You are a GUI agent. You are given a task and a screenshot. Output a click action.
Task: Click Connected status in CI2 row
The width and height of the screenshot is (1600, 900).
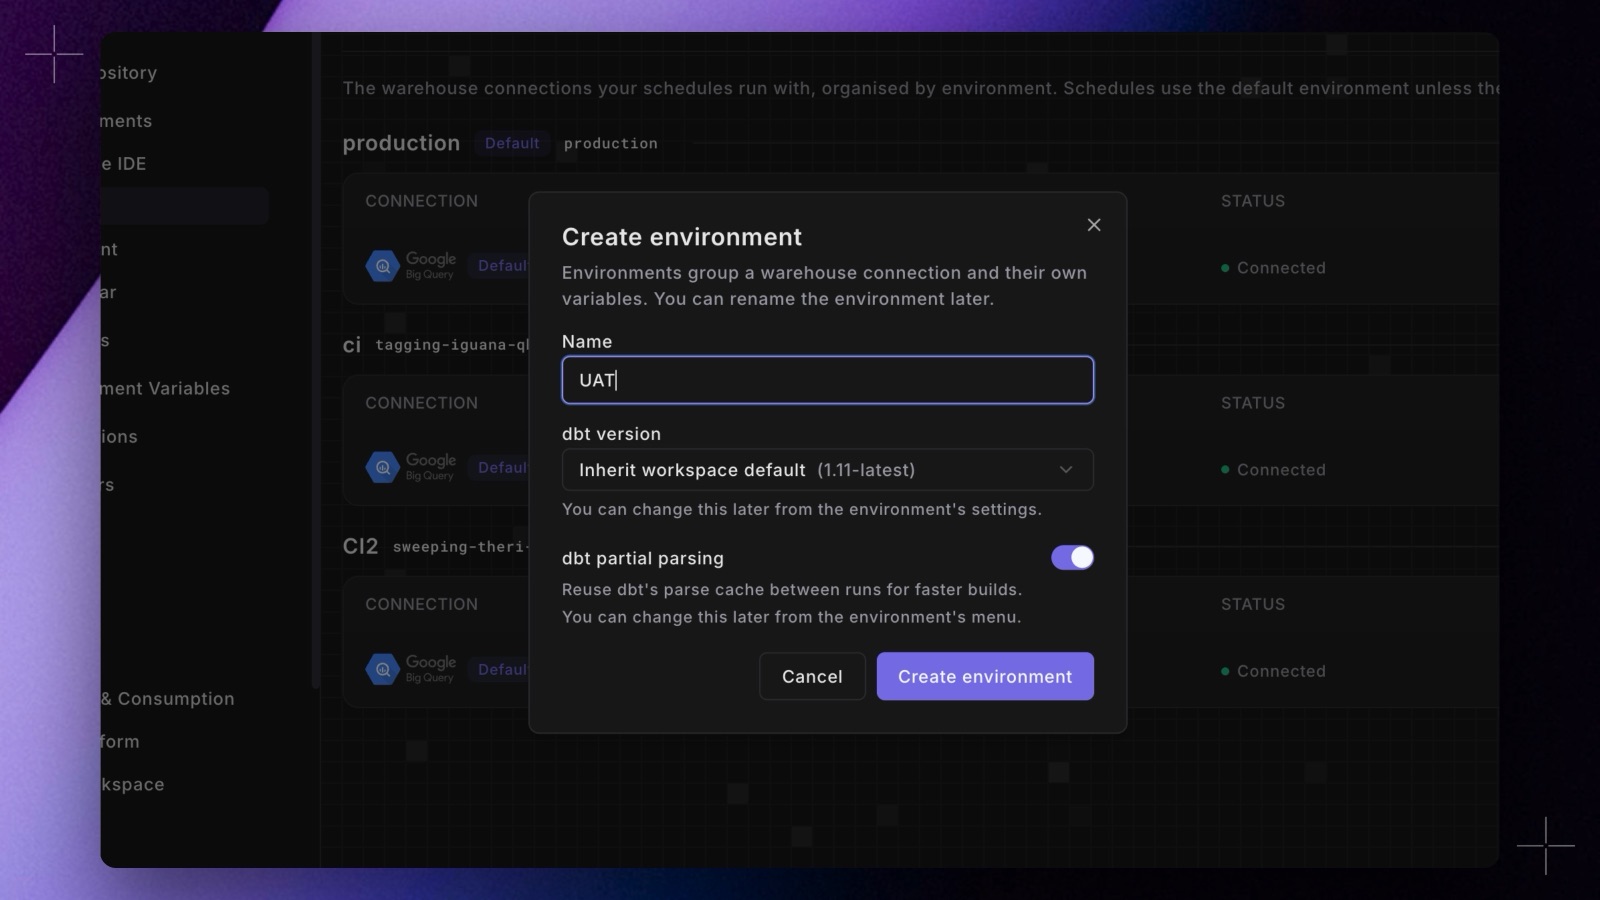[1273, 671]
